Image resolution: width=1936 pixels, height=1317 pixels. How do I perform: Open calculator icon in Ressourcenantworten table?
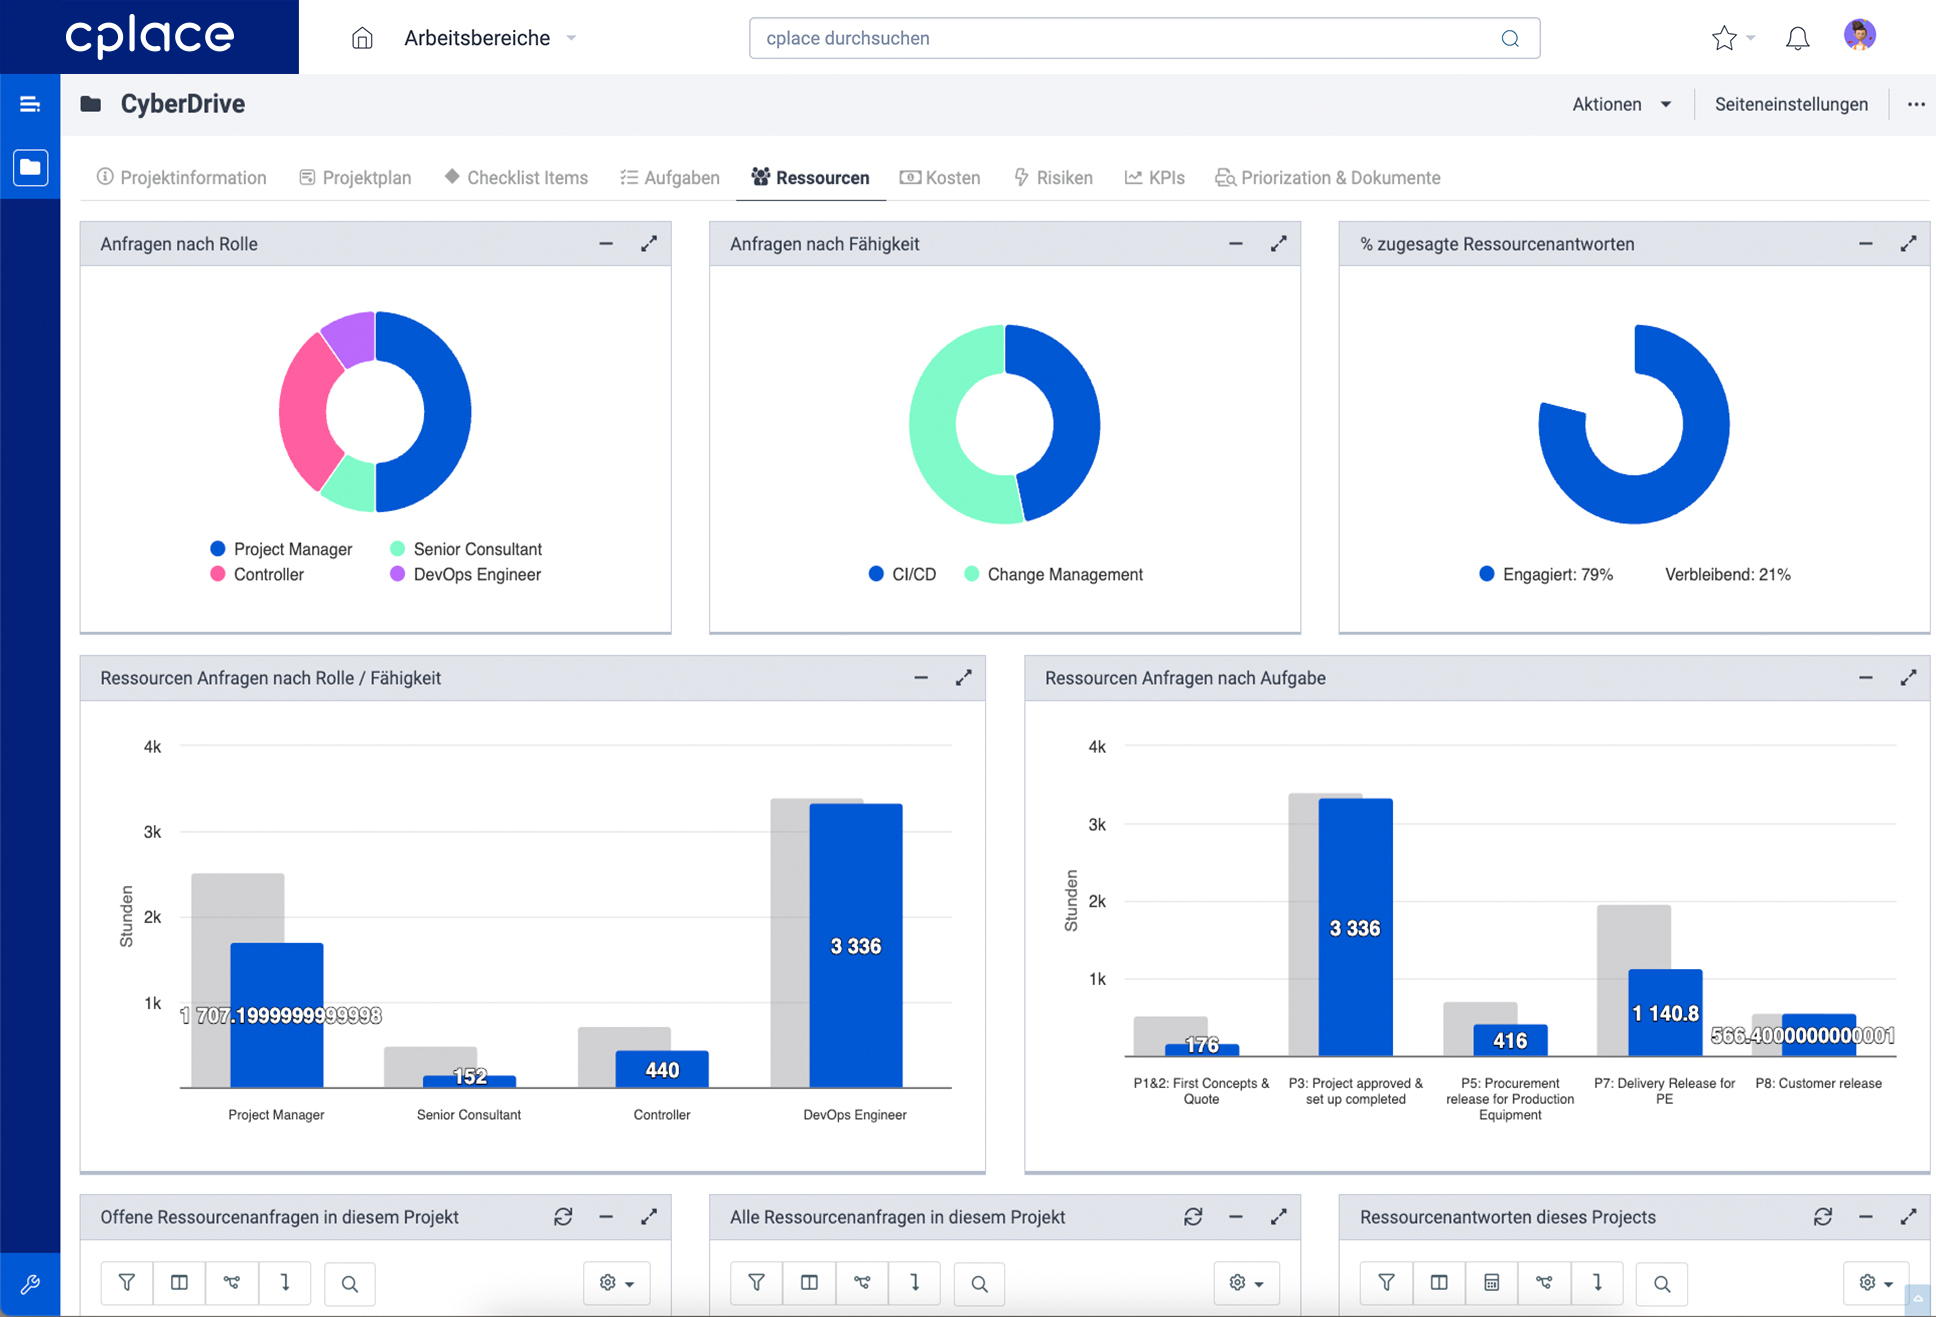pos(1492,1283)
